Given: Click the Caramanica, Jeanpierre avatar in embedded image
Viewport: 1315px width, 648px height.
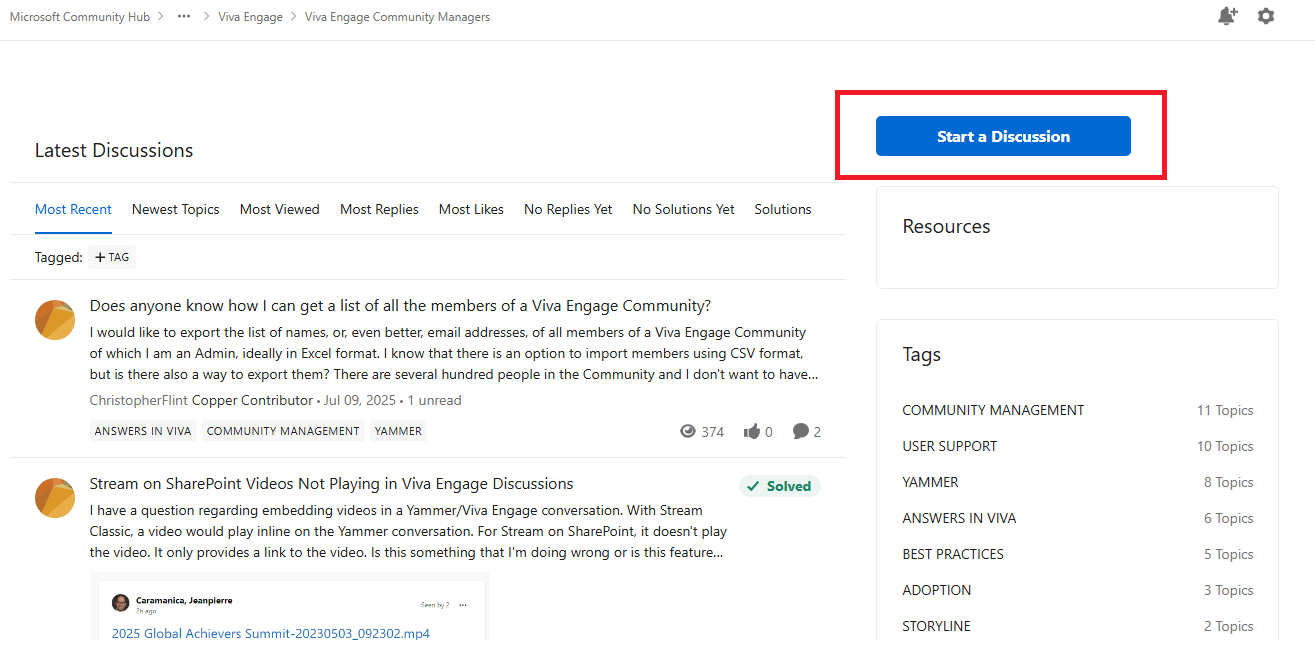Looking at the screenshot, I should coord(121,603).
